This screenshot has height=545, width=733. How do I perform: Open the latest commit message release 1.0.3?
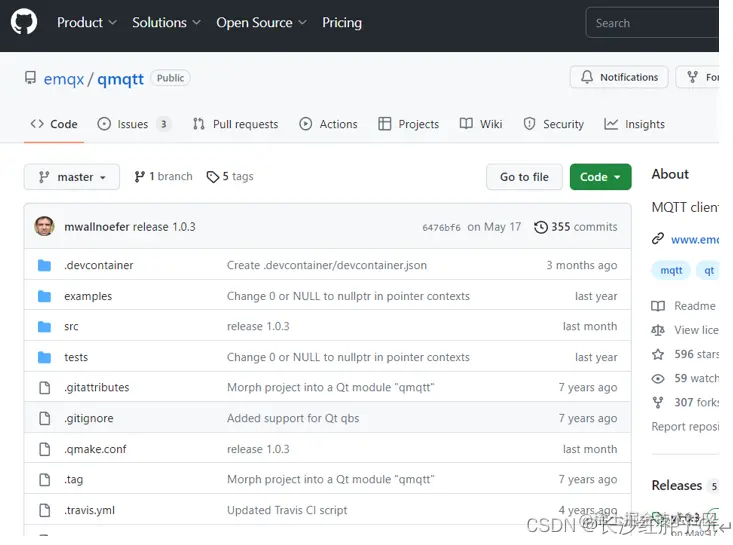pos(164,227)
